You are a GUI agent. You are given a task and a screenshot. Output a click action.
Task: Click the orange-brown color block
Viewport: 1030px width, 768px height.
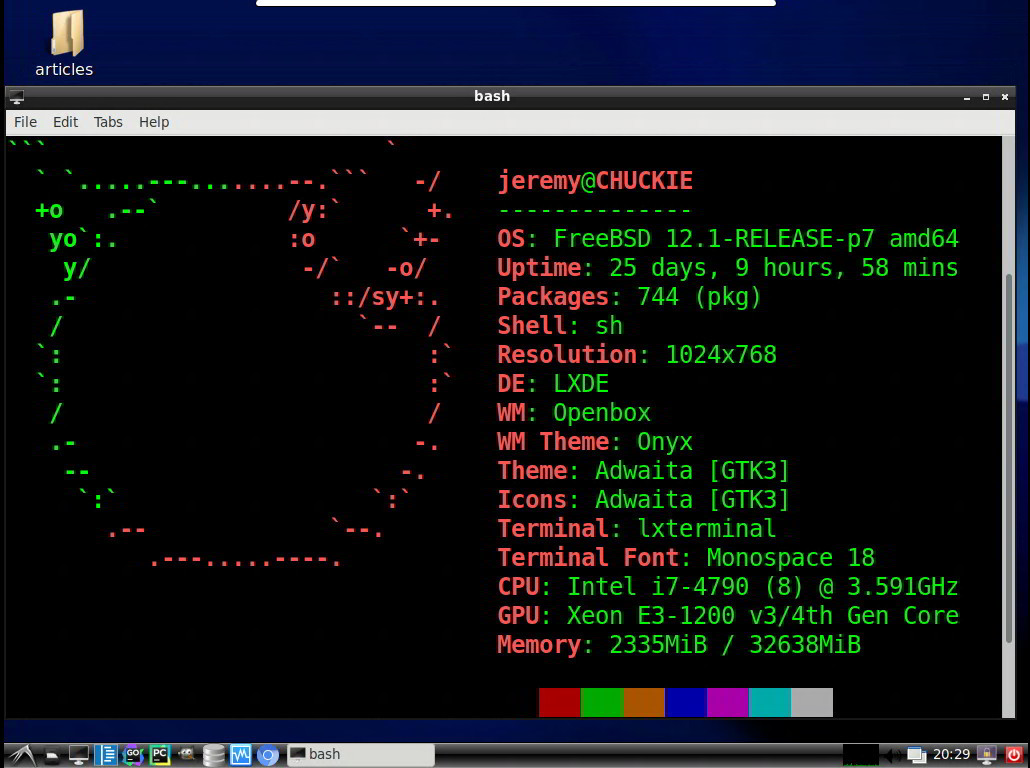pos(644,702)
